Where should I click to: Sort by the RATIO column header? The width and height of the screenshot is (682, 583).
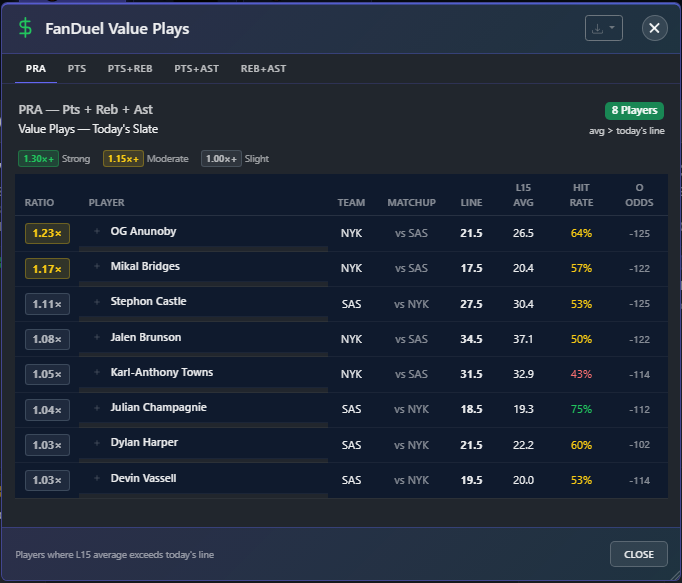point(39,203)
